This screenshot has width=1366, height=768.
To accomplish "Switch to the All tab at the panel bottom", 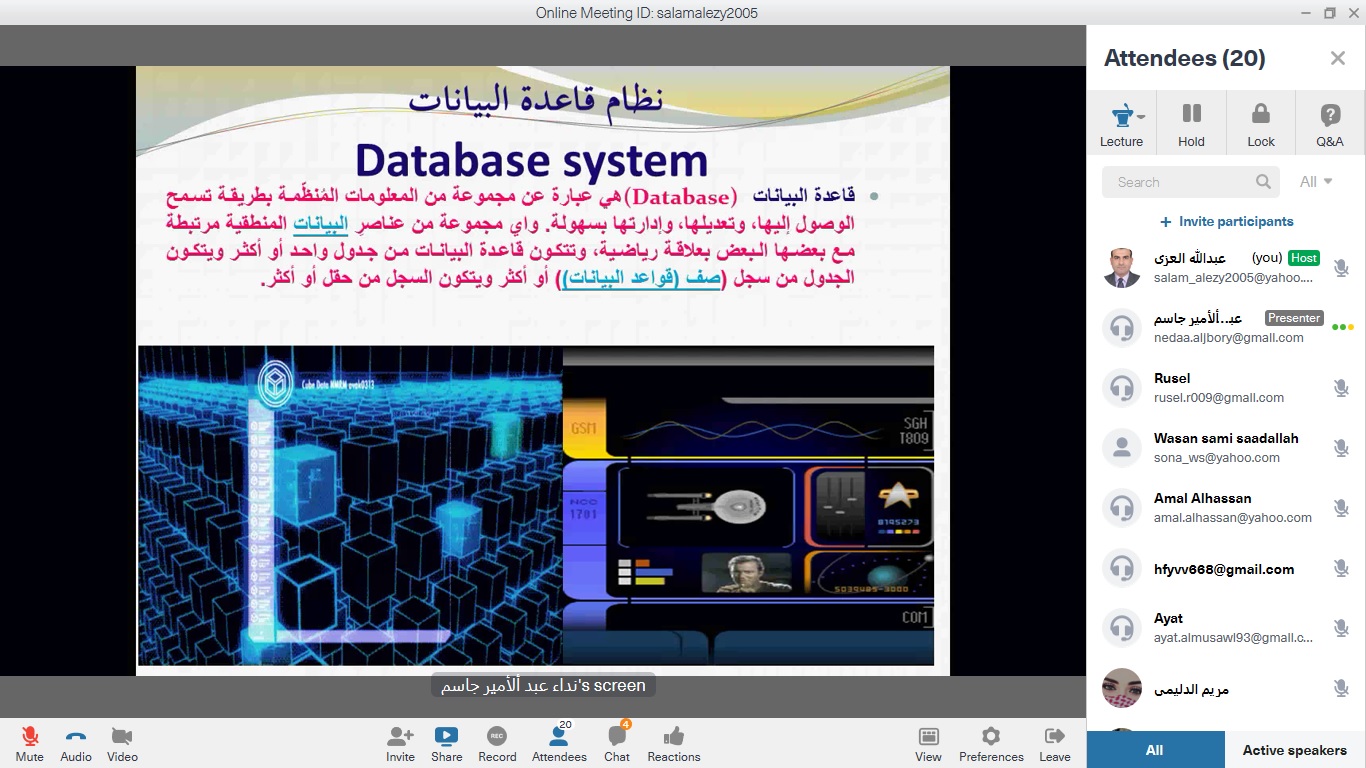I will click(x=1155, y=750).
